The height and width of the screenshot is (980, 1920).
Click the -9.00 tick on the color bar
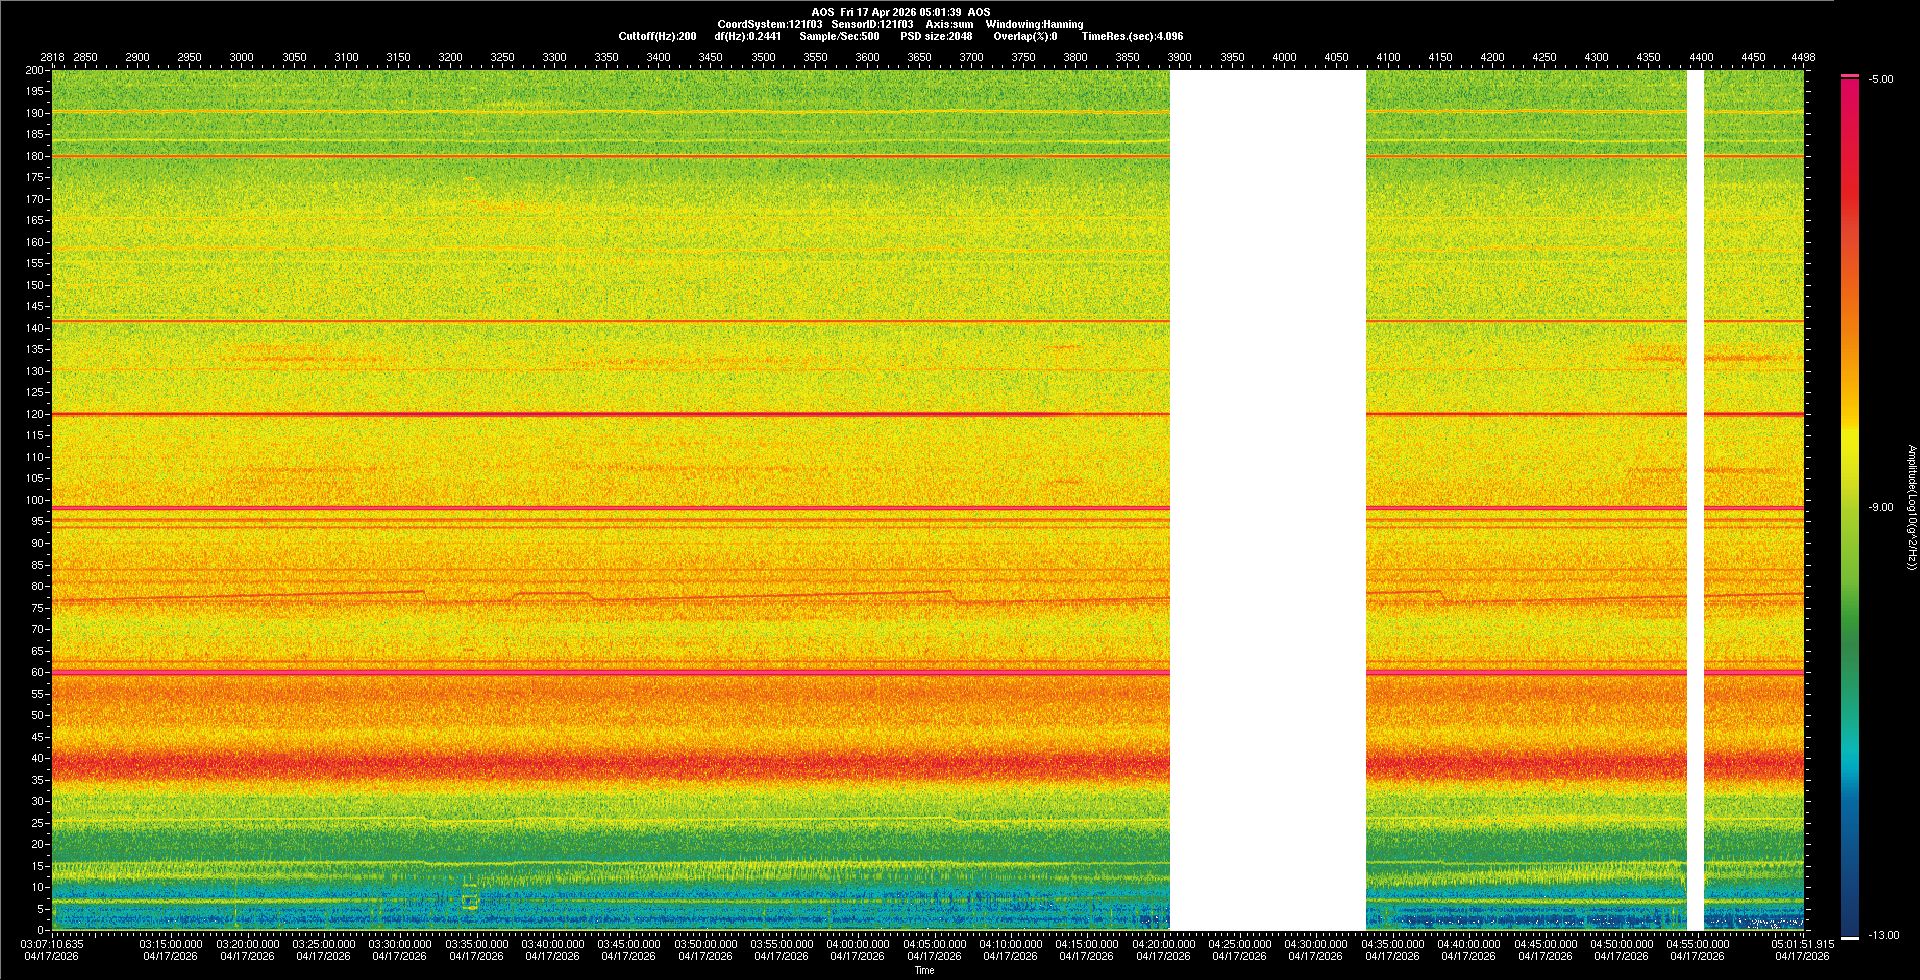[x=1880, y=508]
